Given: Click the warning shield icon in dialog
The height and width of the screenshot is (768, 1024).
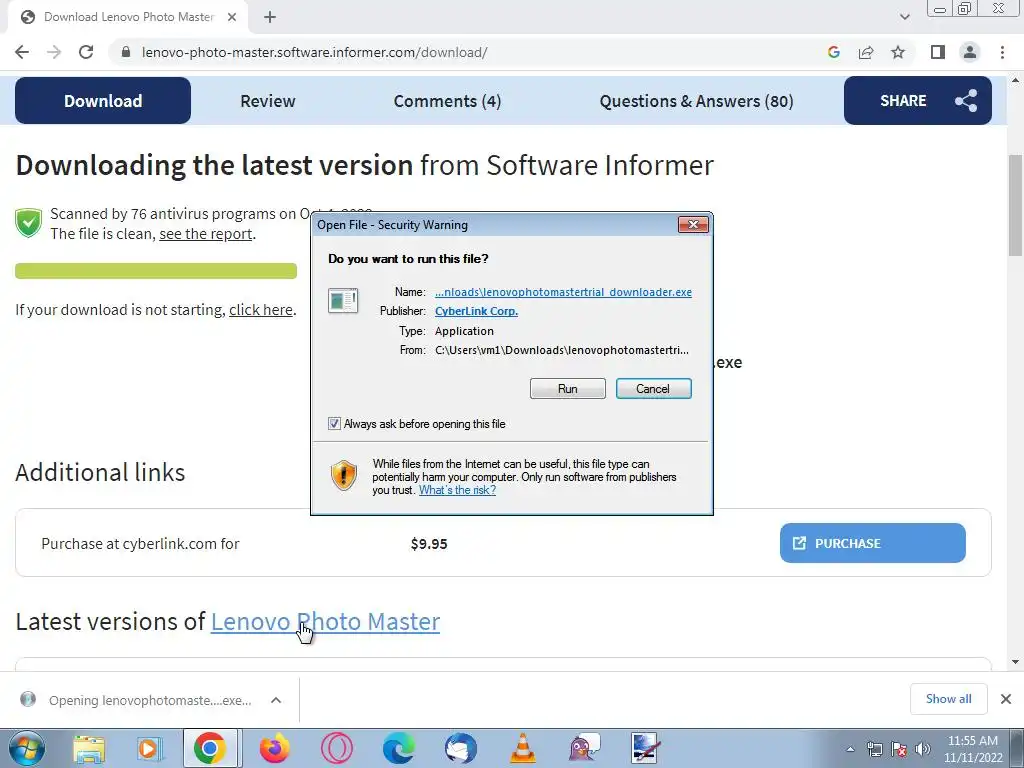Looking at the screenshot, I should (344, 475).
